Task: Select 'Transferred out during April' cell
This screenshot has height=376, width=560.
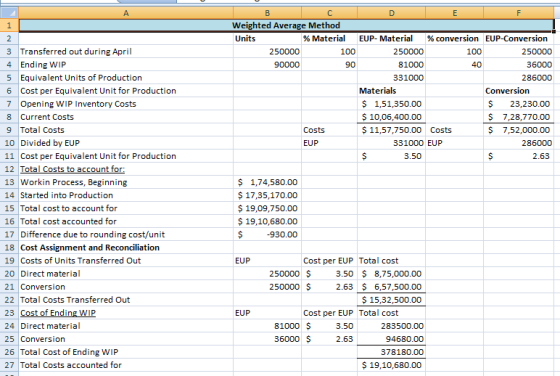Action: point(126,51)
